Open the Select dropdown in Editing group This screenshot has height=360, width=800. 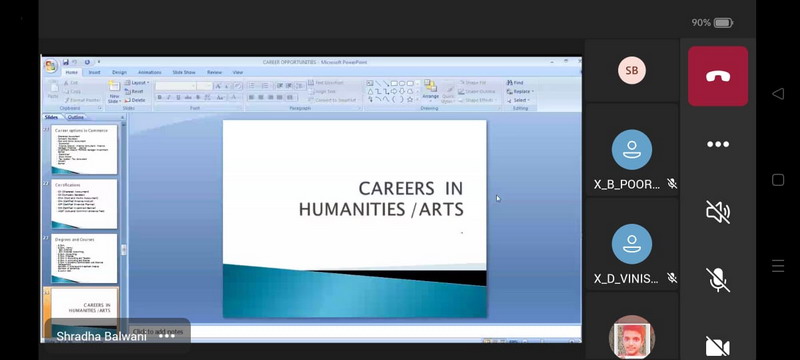click(518, 100)
